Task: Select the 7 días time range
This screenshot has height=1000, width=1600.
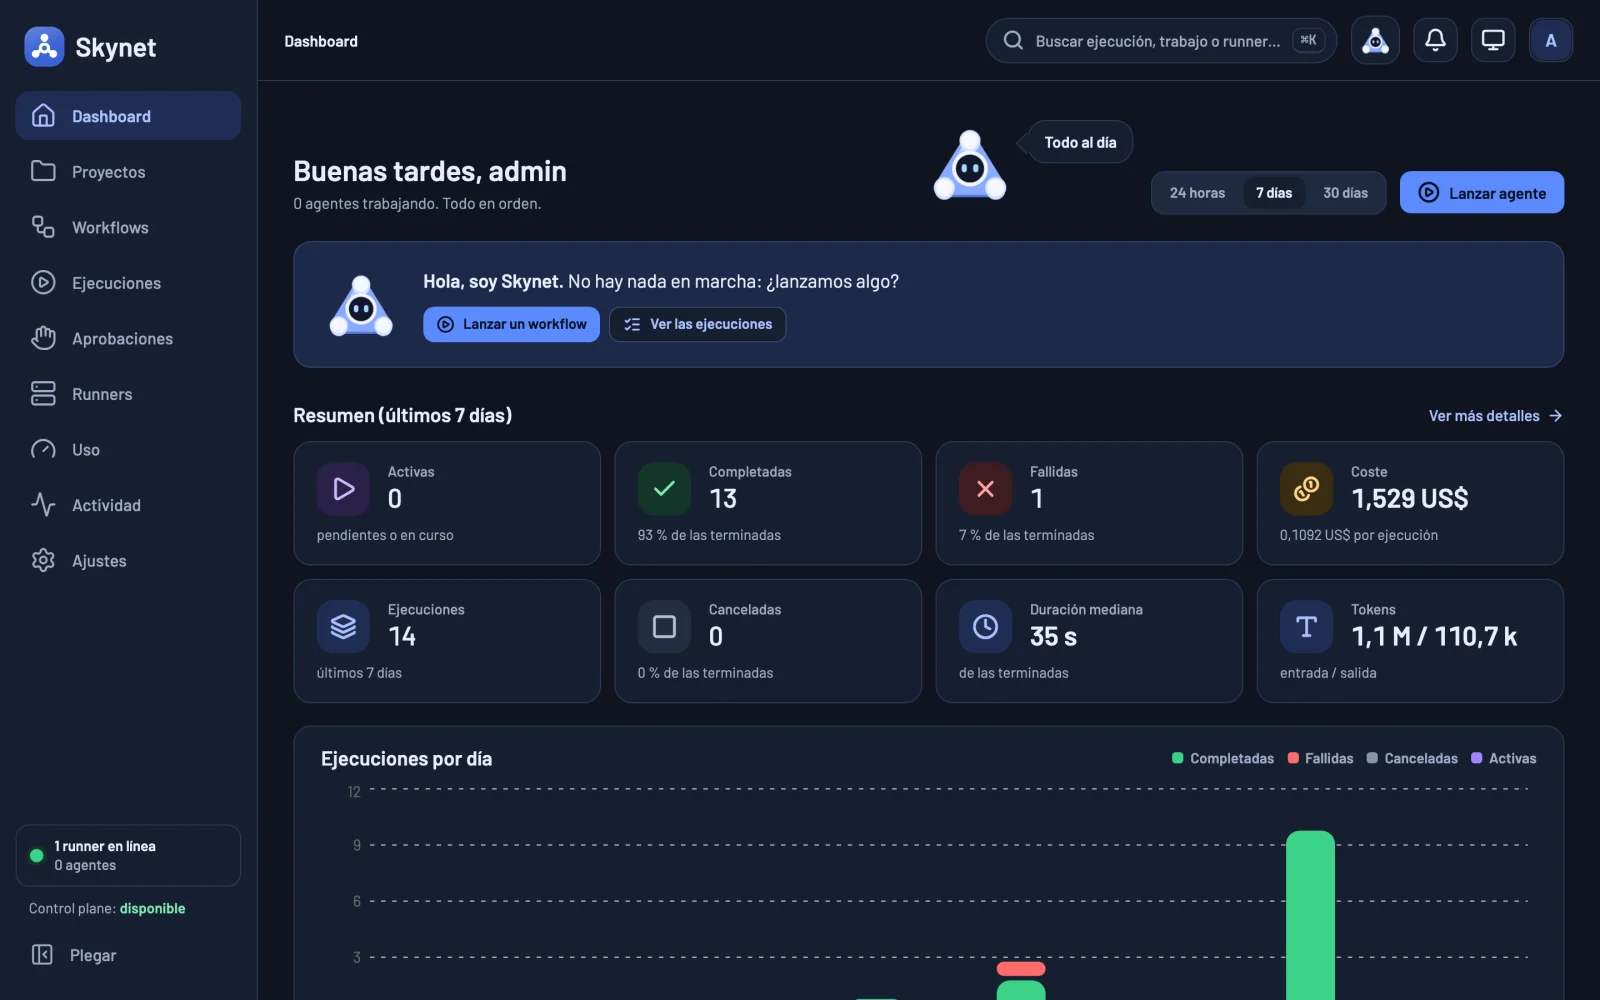Action: point(1274,193)
